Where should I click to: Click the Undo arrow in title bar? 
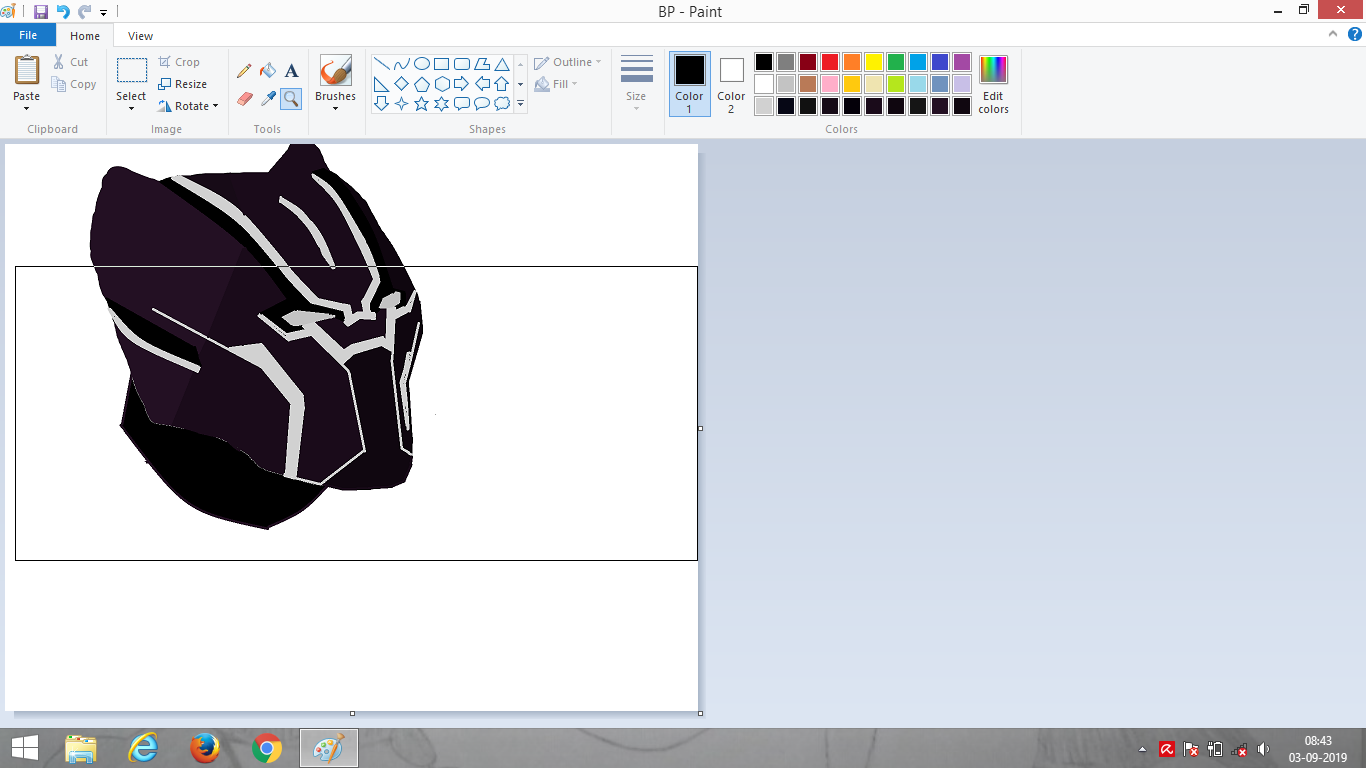pos(63,12)
